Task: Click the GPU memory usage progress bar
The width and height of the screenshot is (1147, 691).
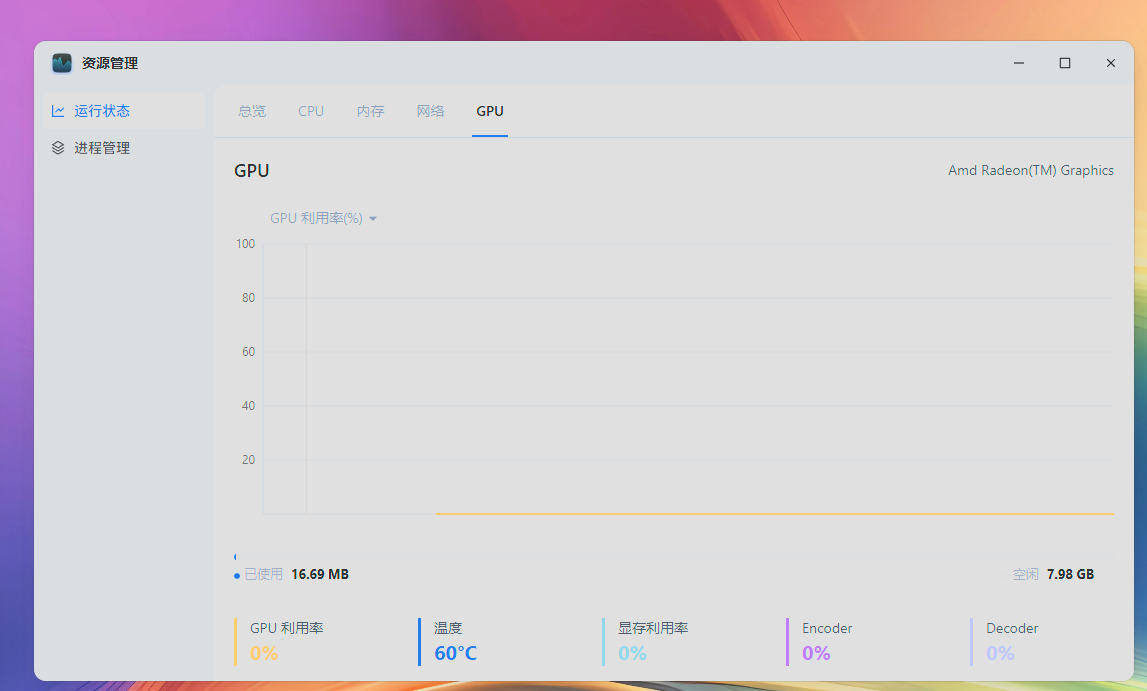Action: coord(674,556)
